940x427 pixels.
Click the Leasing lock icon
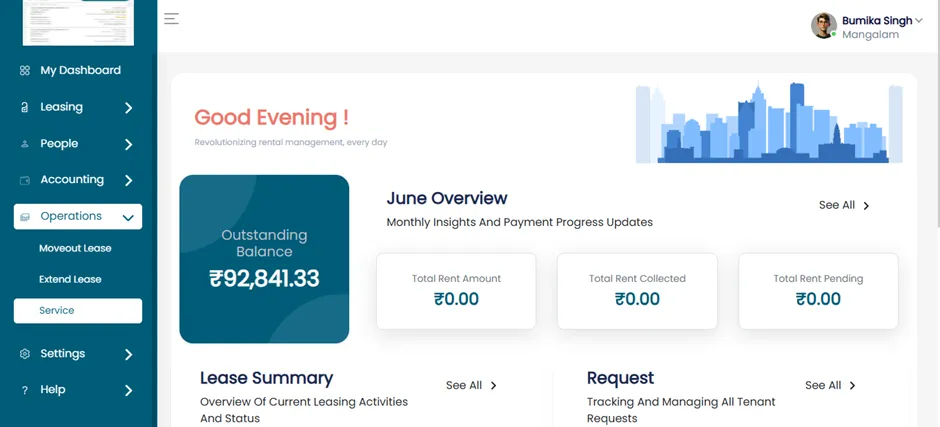pyautogui.click(x=25, y=107)
